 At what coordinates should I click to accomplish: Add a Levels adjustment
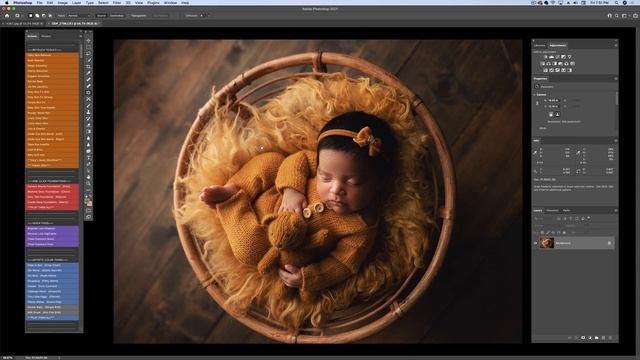(x=551, y=57)
